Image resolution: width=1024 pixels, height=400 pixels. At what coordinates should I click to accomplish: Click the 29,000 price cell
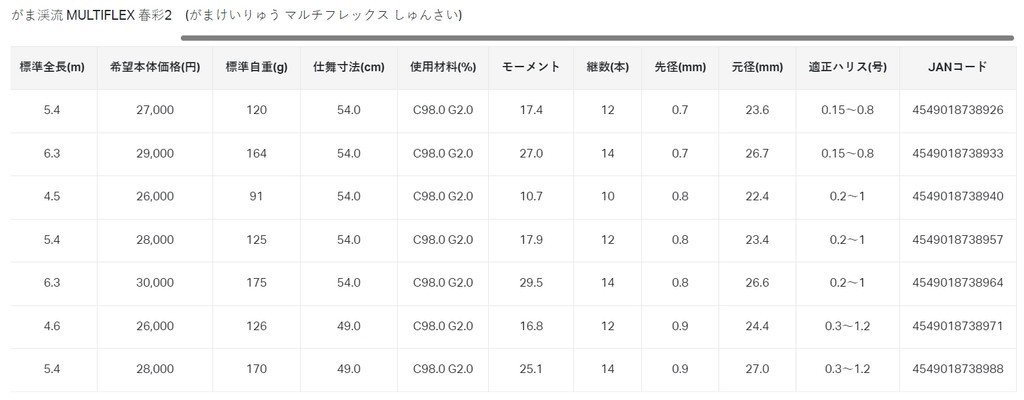[x=155, y=153]
